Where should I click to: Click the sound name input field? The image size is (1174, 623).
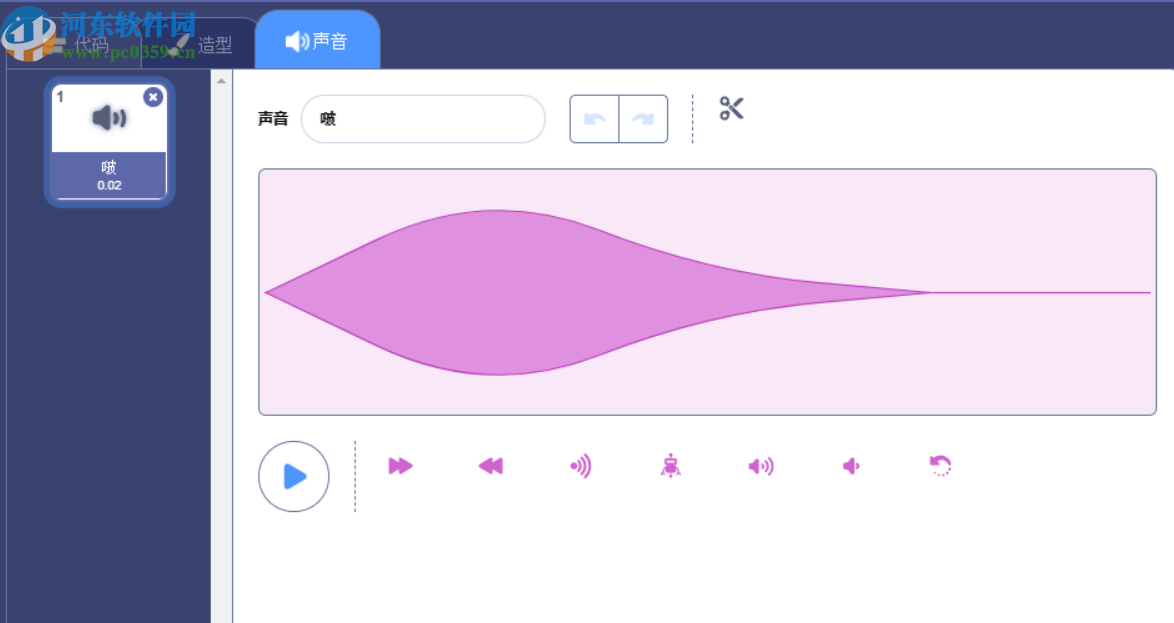423,118
